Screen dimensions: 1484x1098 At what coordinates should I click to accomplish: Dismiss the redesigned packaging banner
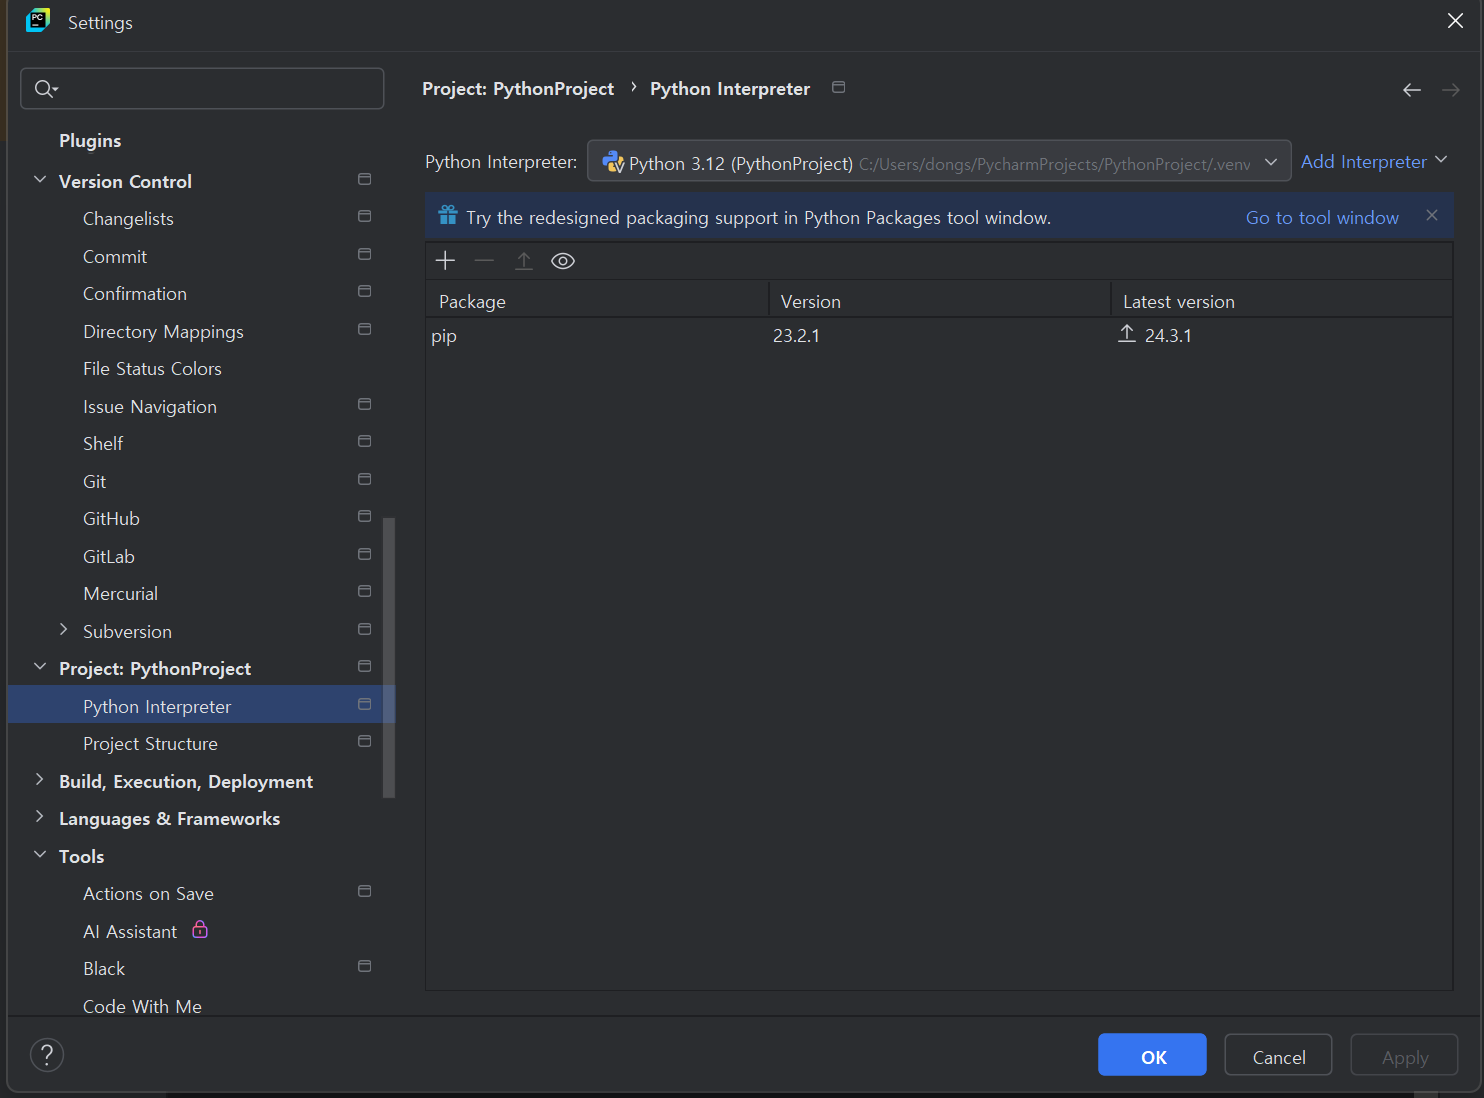click(x=1431, y=215)
